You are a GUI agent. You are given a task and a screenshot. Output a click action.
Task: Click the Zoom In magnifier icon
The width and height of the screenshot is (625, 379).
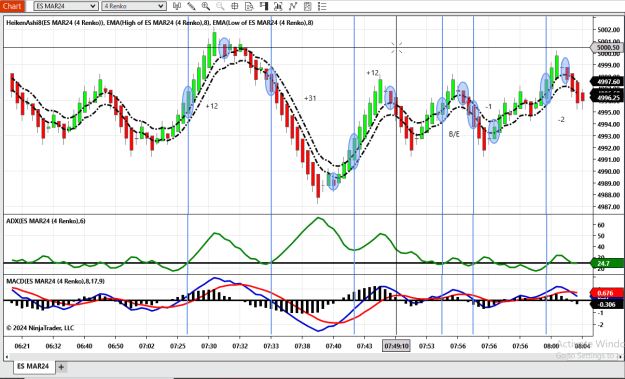(x=206, y=6)
